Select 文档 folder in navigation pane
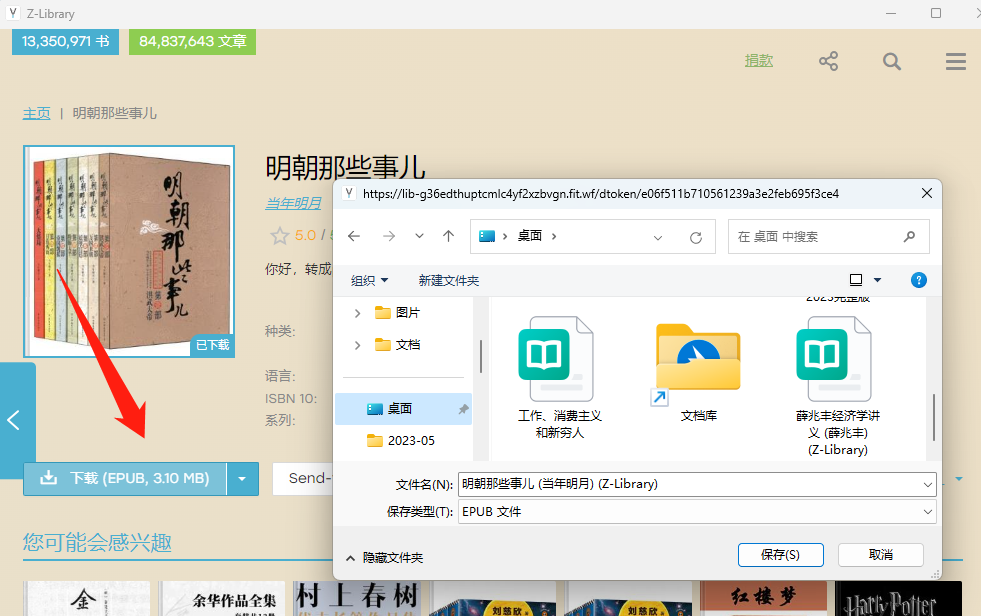Viewport: 981px width, 616px height. [397, 345]
